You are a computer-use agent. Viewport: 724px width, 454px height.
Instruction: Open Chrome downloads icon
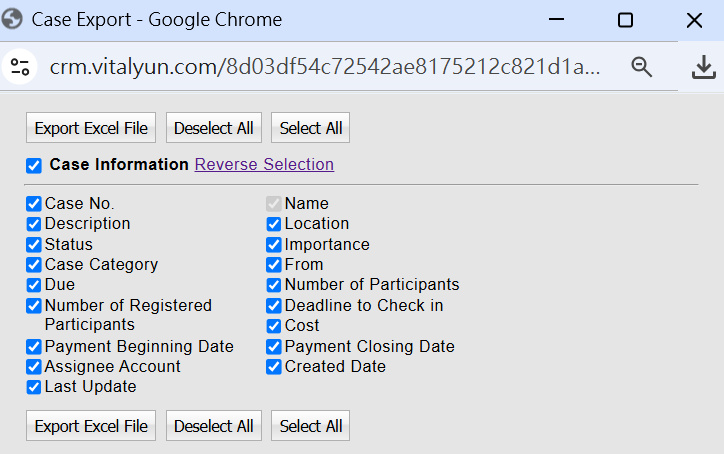703,67
